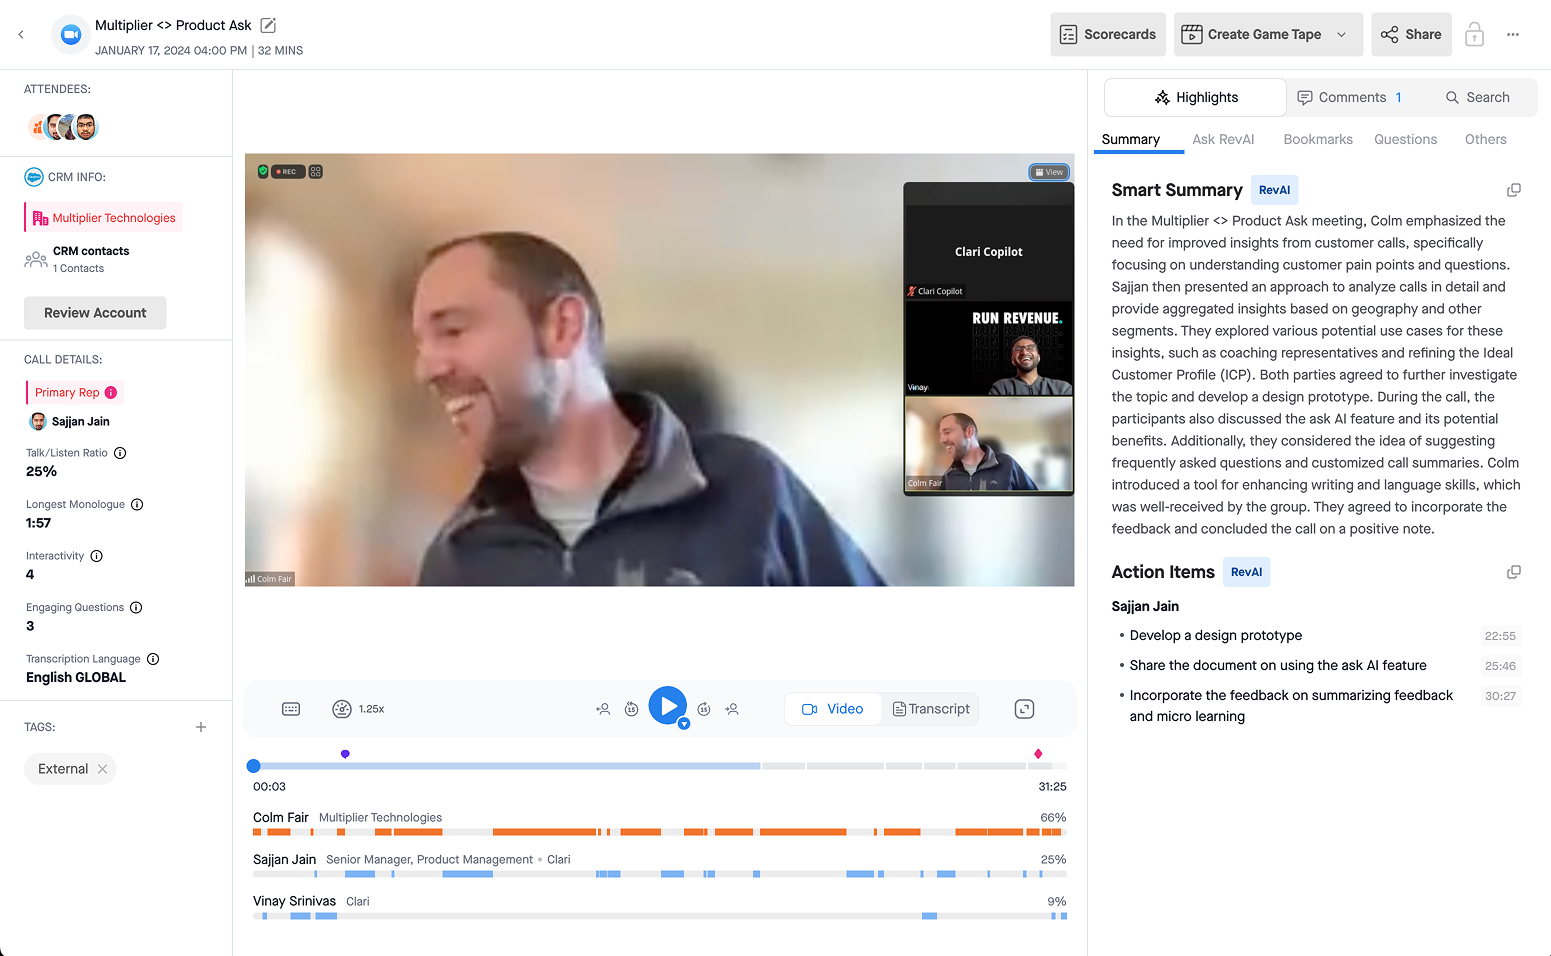Click the REC indicator in video

point(286,172)
